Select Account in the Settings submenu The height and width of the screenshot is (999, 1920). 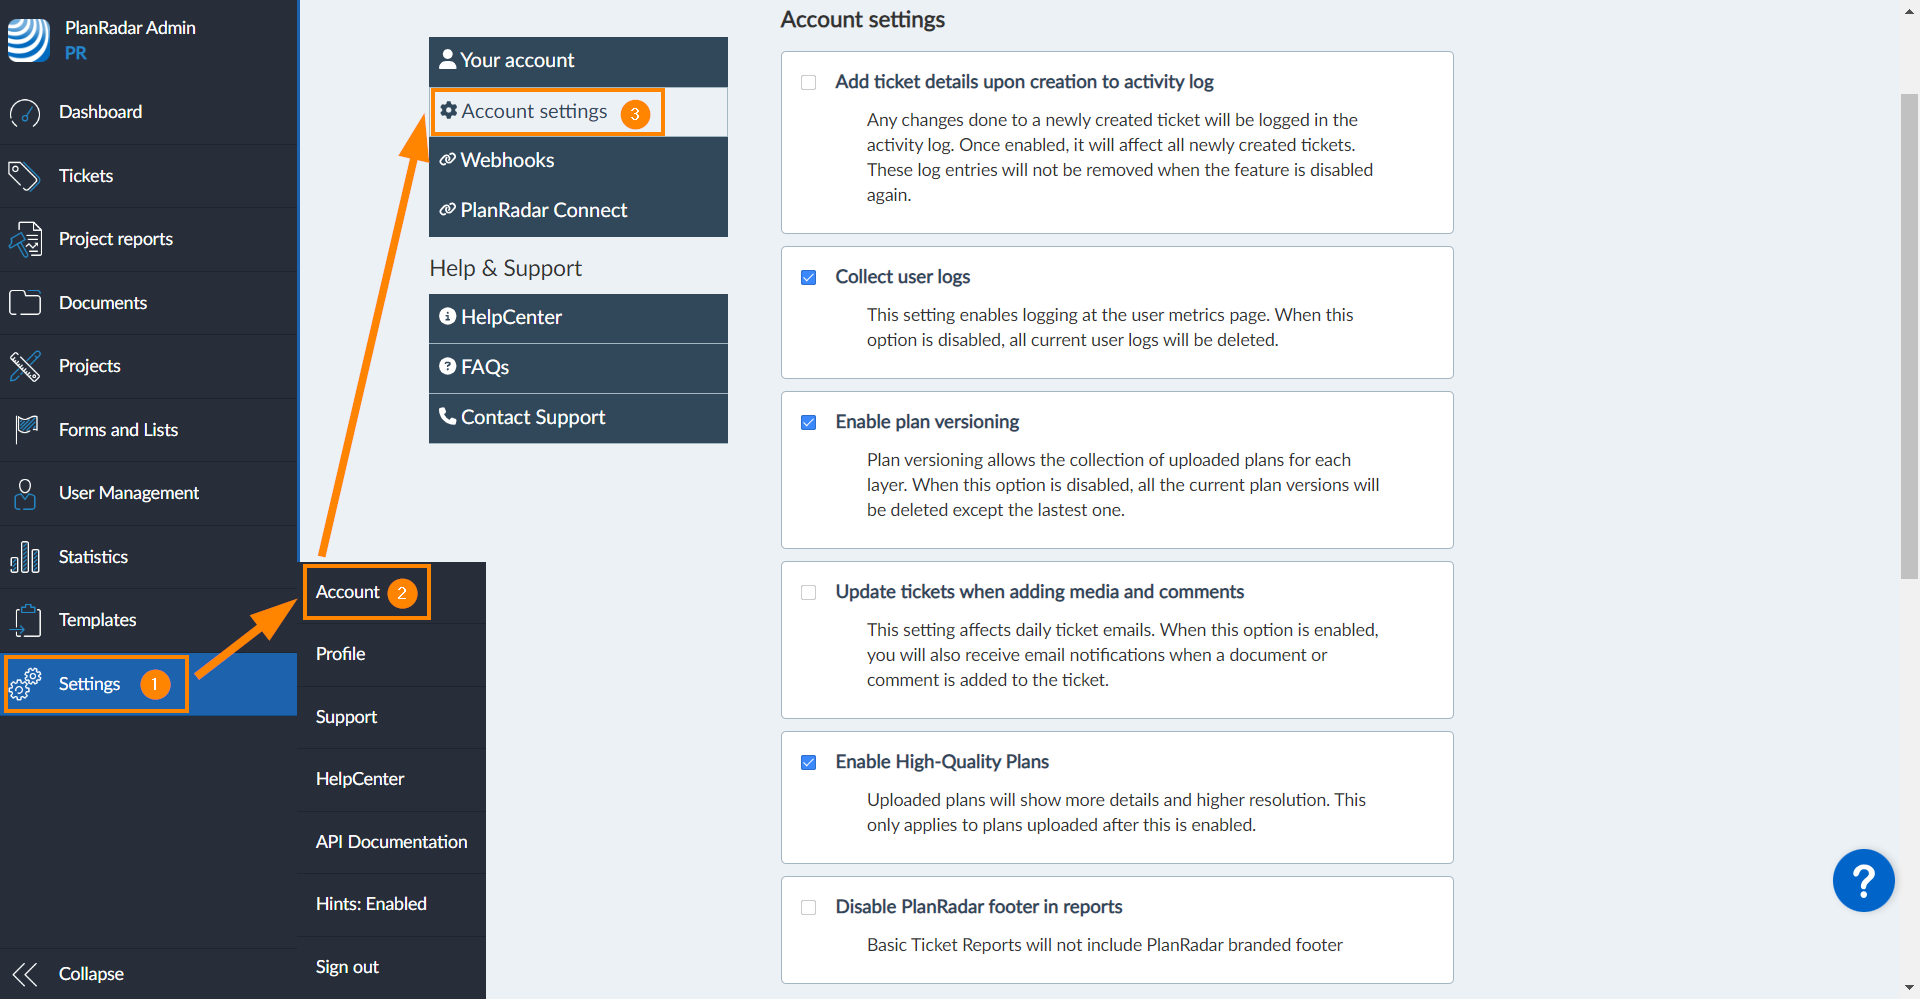click(392, 592)
